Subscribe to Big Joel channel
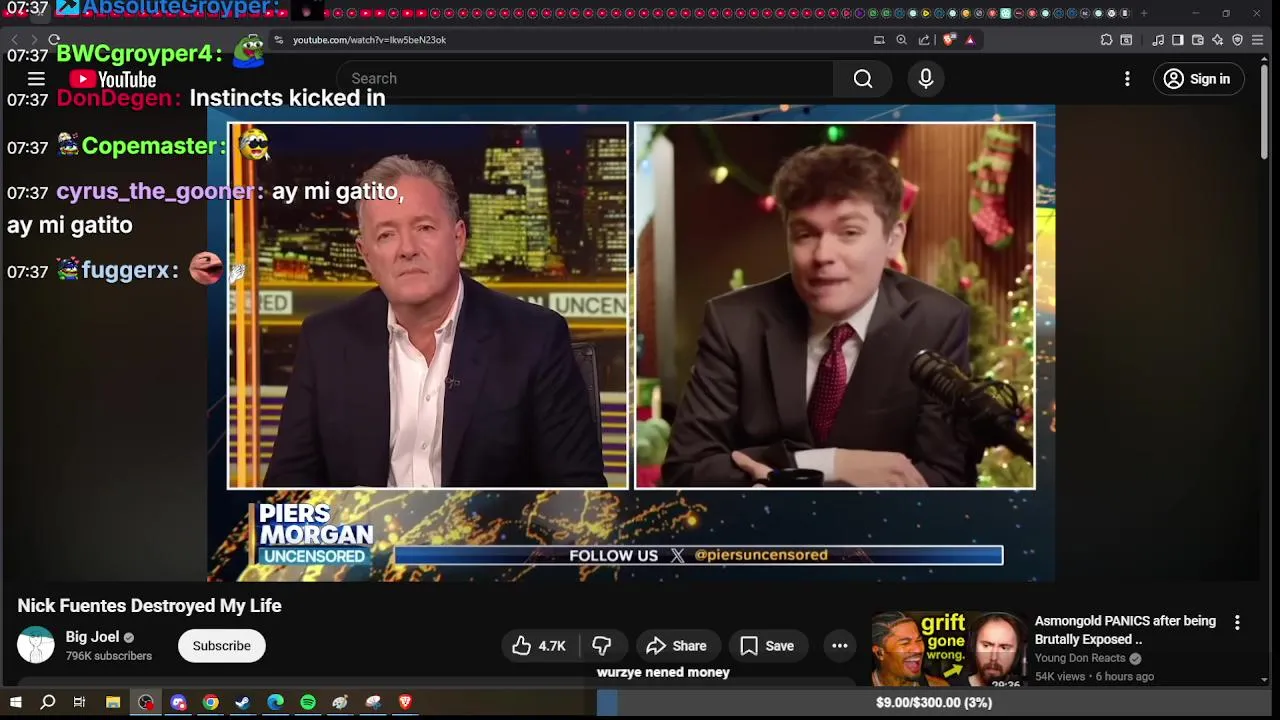 coord(221,646)
